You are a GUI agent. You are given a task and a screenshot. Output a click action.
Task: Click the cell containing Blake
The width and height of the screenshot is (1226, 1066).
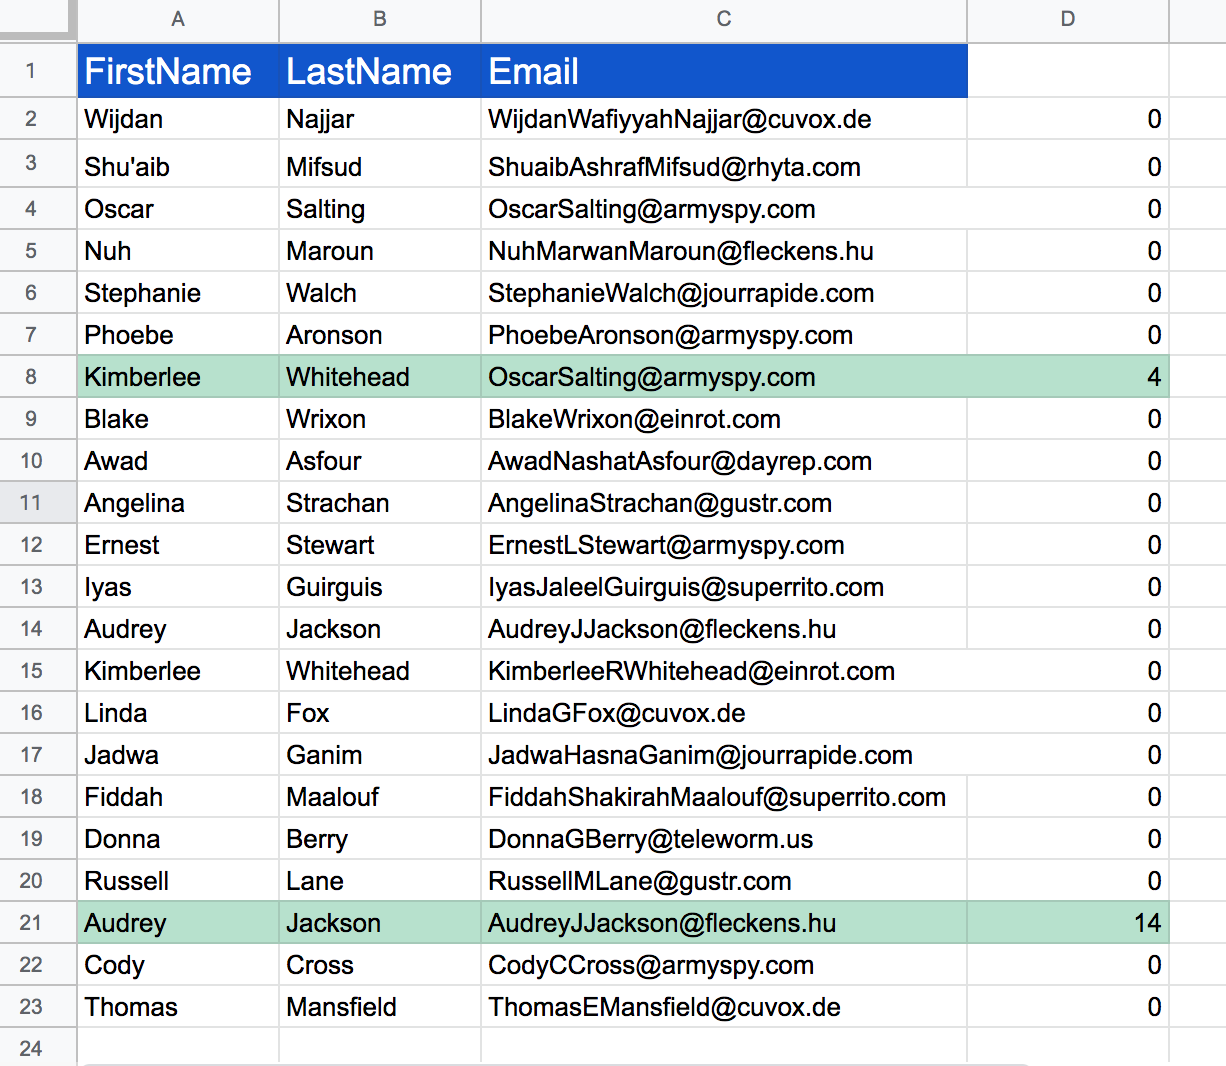[178, 419]
